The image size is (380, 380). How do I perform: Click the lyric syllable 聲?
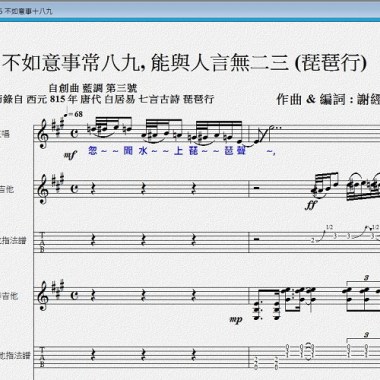[241, 151]
